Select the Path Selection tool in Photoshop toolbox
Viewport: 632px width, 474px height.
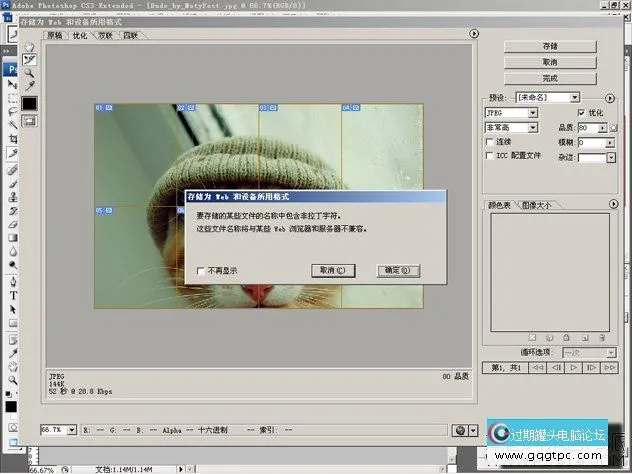click(12, 309)
